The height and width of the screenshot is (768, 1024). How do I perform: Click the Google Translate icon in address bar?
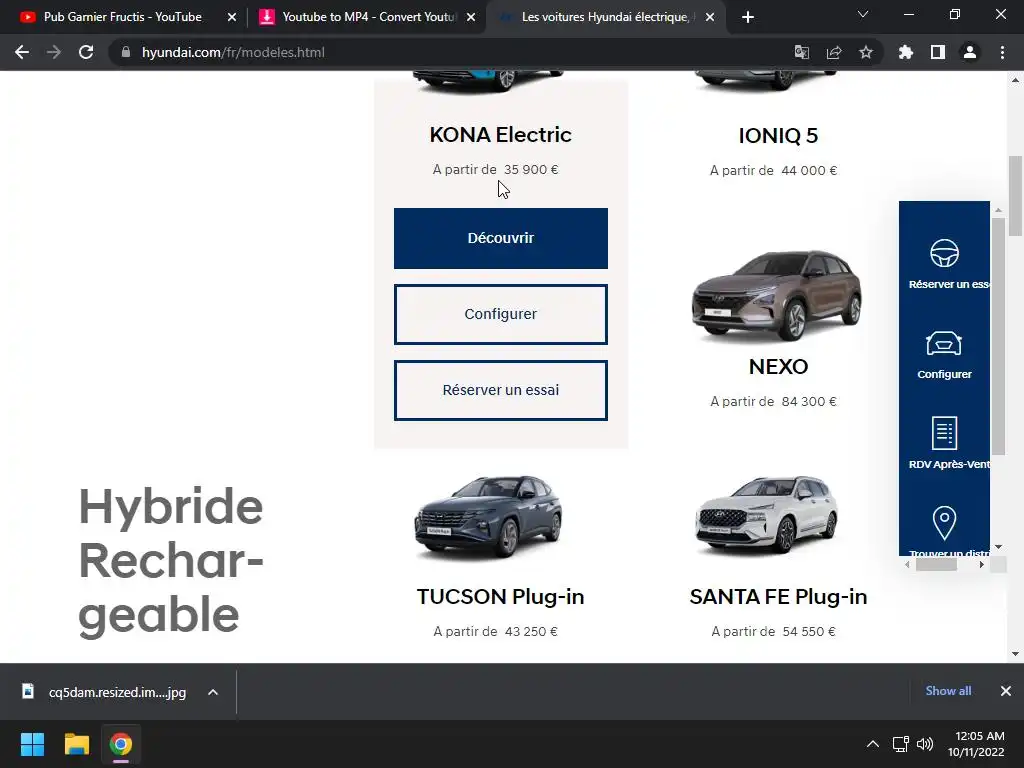point(801,52)
